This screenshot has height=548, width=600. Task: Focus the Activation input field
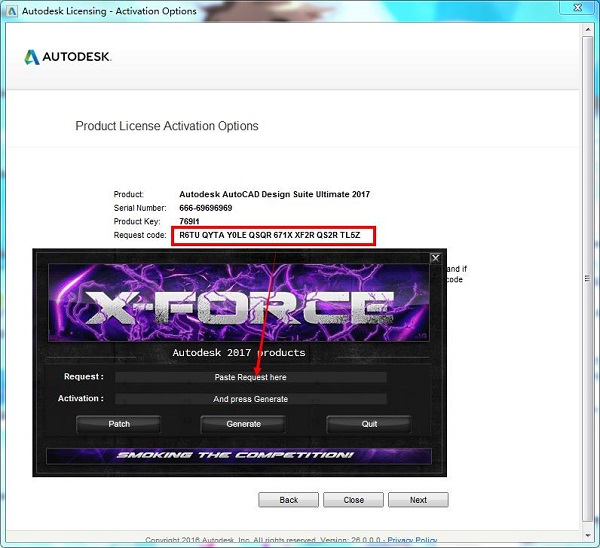(x=250, y=399)
